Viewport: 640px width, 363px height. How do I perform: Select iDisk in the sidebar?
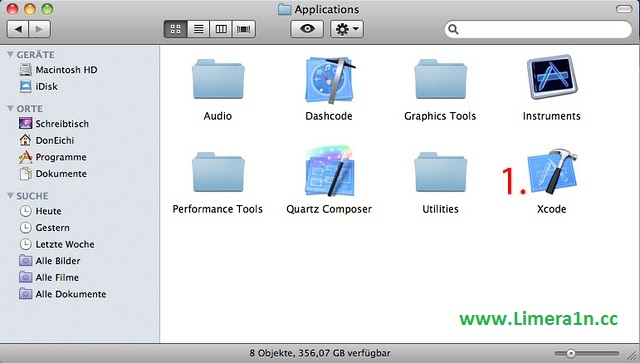click(46, 87)
